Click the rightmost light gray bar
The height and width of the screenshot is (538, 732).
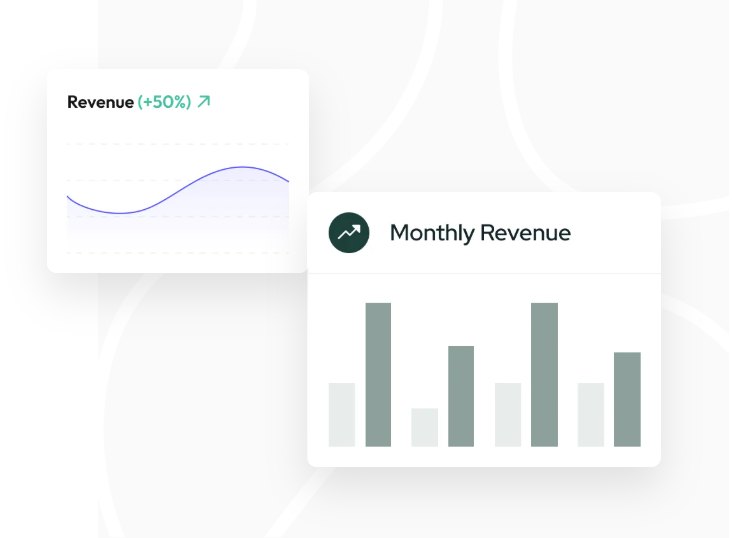point(591,414)
